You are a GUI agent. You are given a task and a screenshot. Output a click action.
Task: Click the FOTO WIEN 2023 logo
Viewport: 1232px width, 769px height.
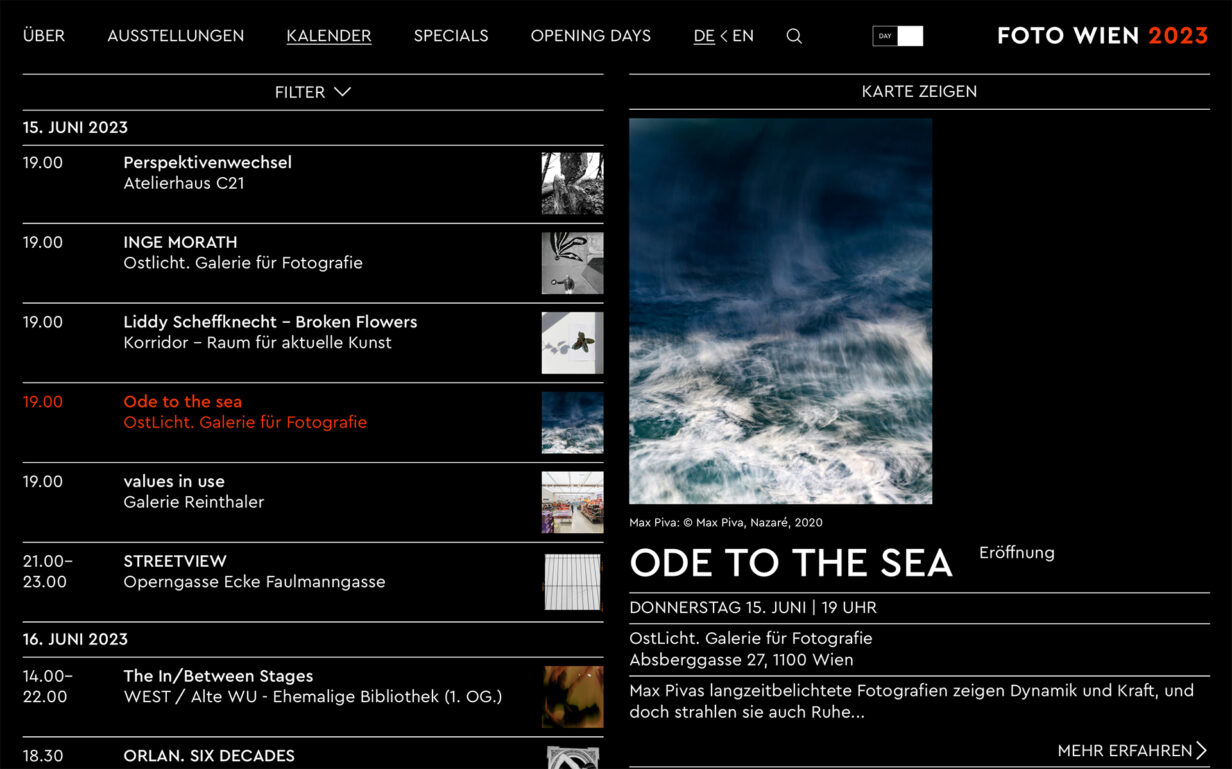pos(1103,36)
